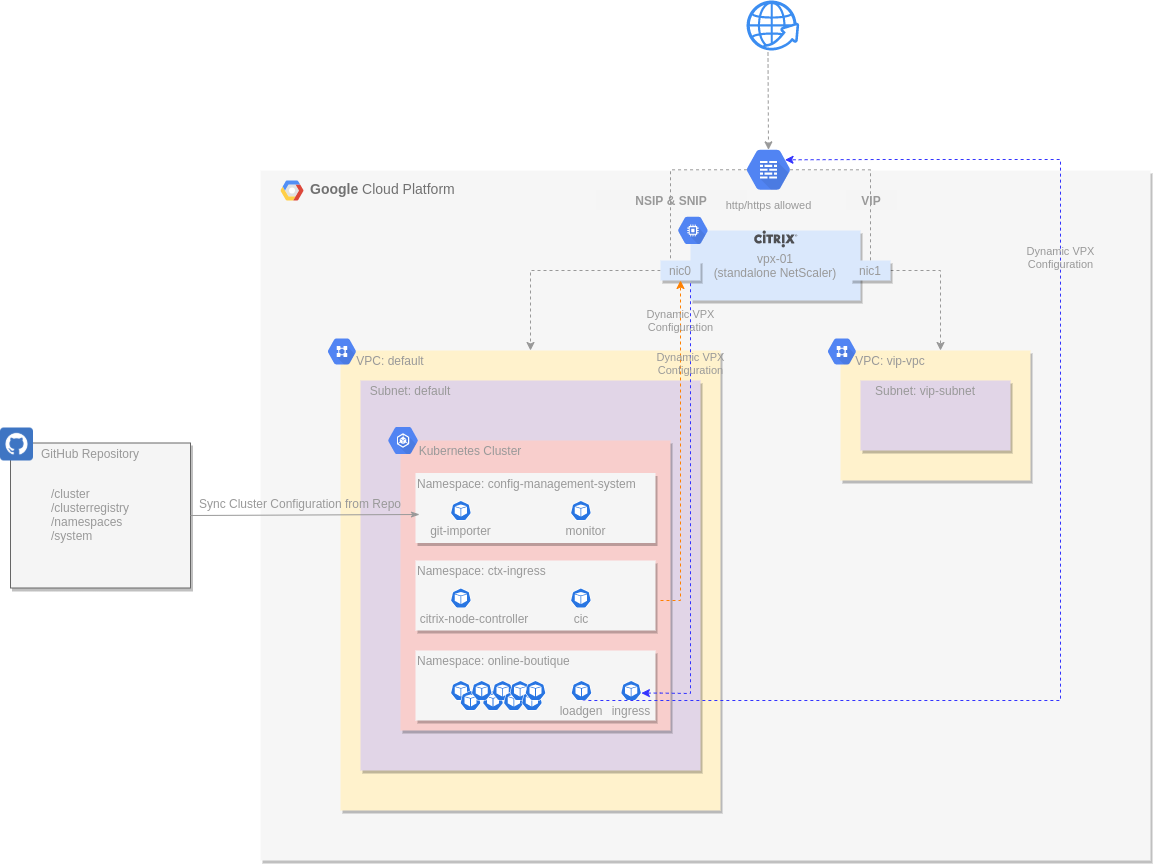Select the Citrix logo on vpx-01

click(x=775, y=239)
